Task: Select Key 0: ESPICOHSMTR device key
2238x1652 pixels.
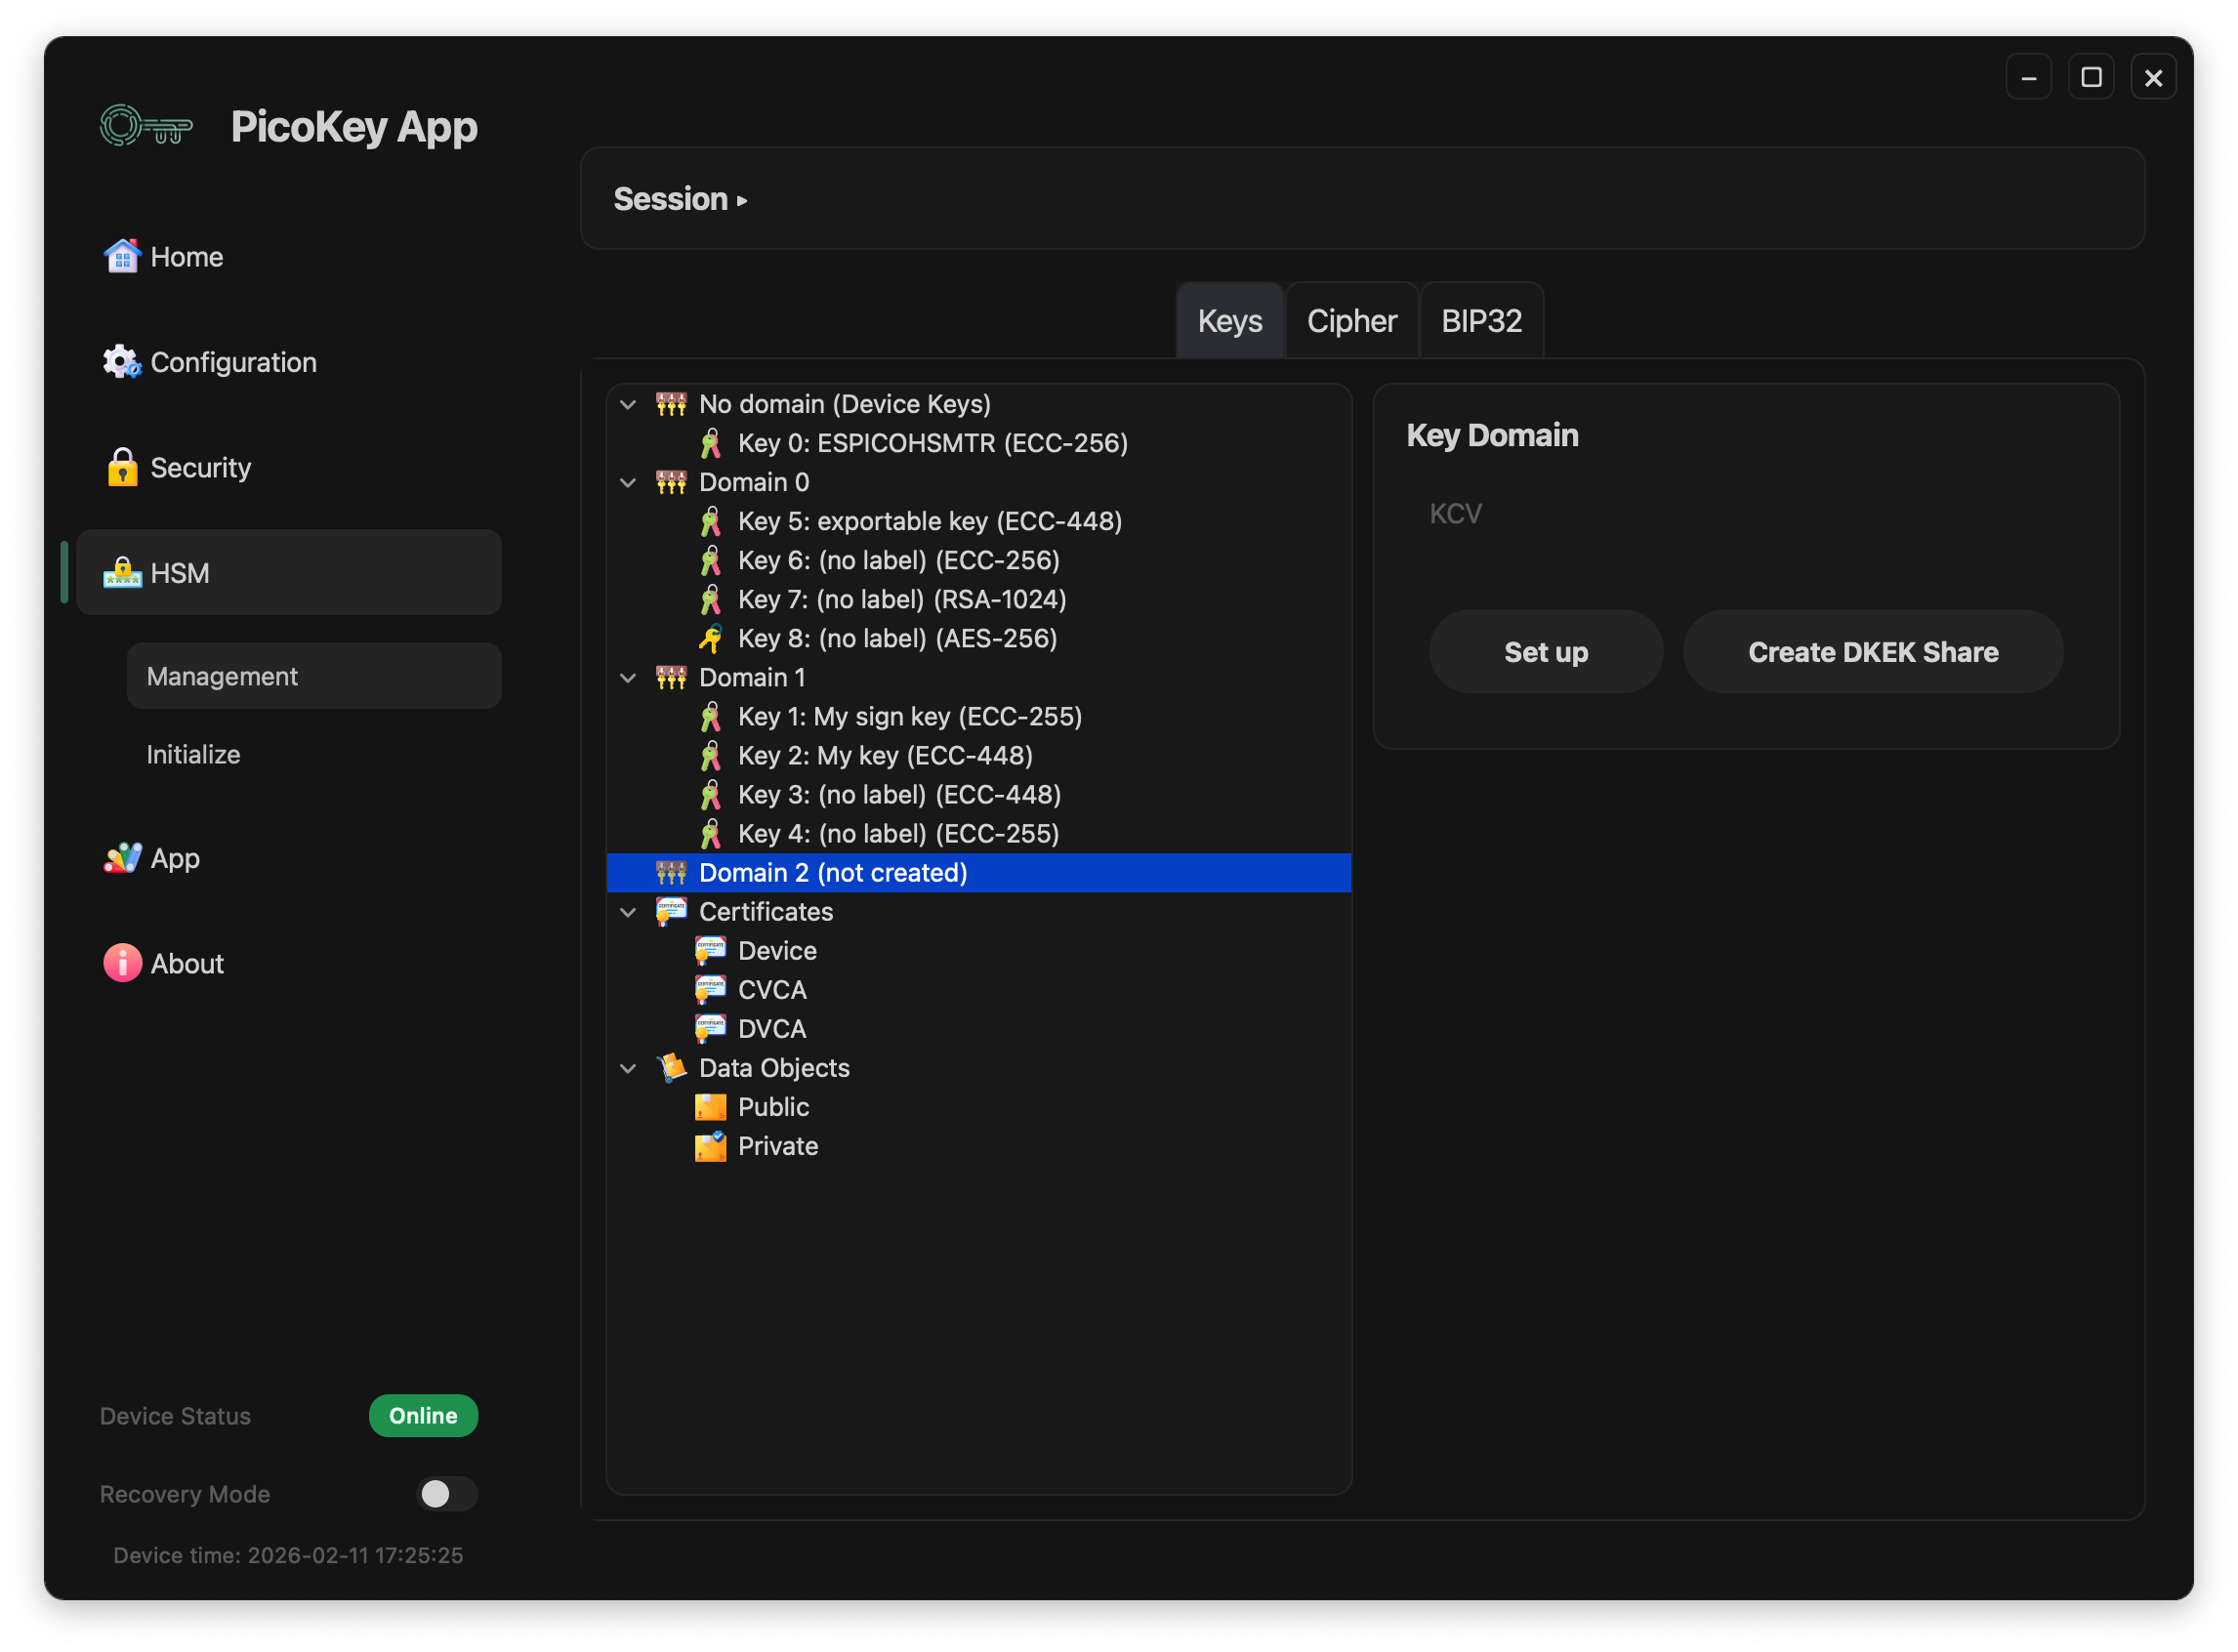Action: pyautogui.click(x=932, y=443)
